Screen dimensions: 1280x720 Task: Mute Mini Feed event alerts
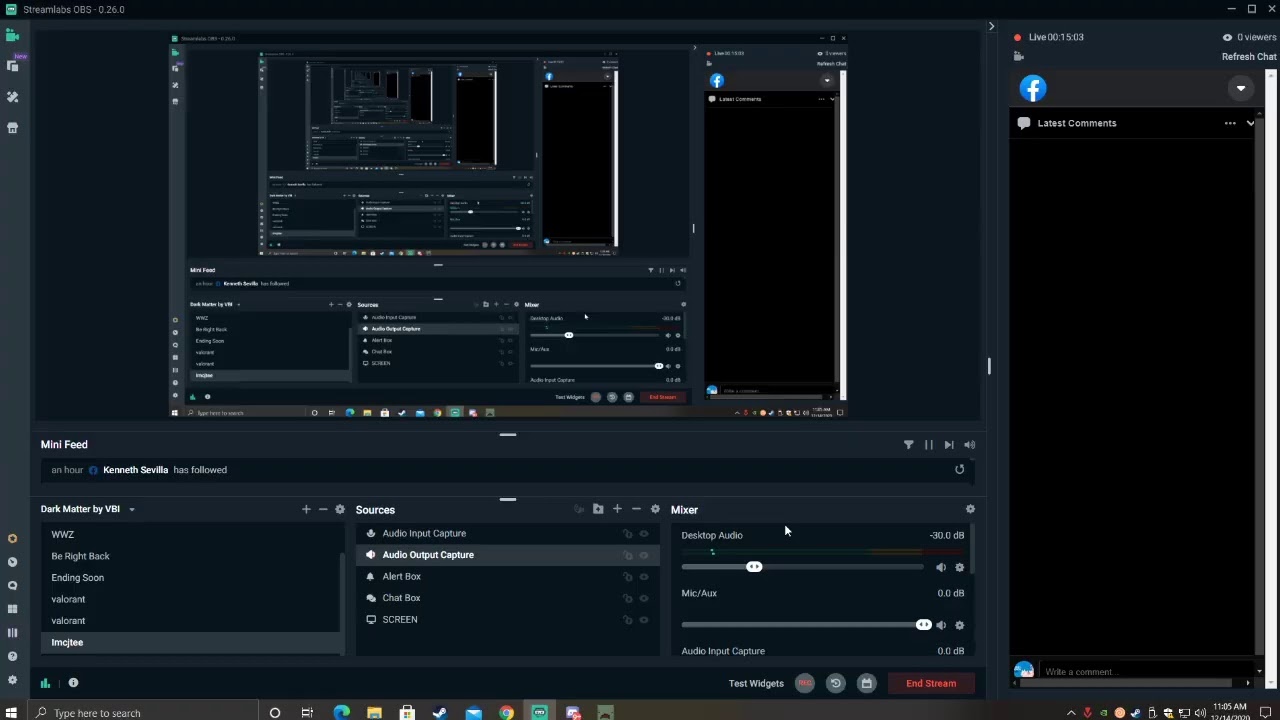pyautogui.click(x=969, y=445)
